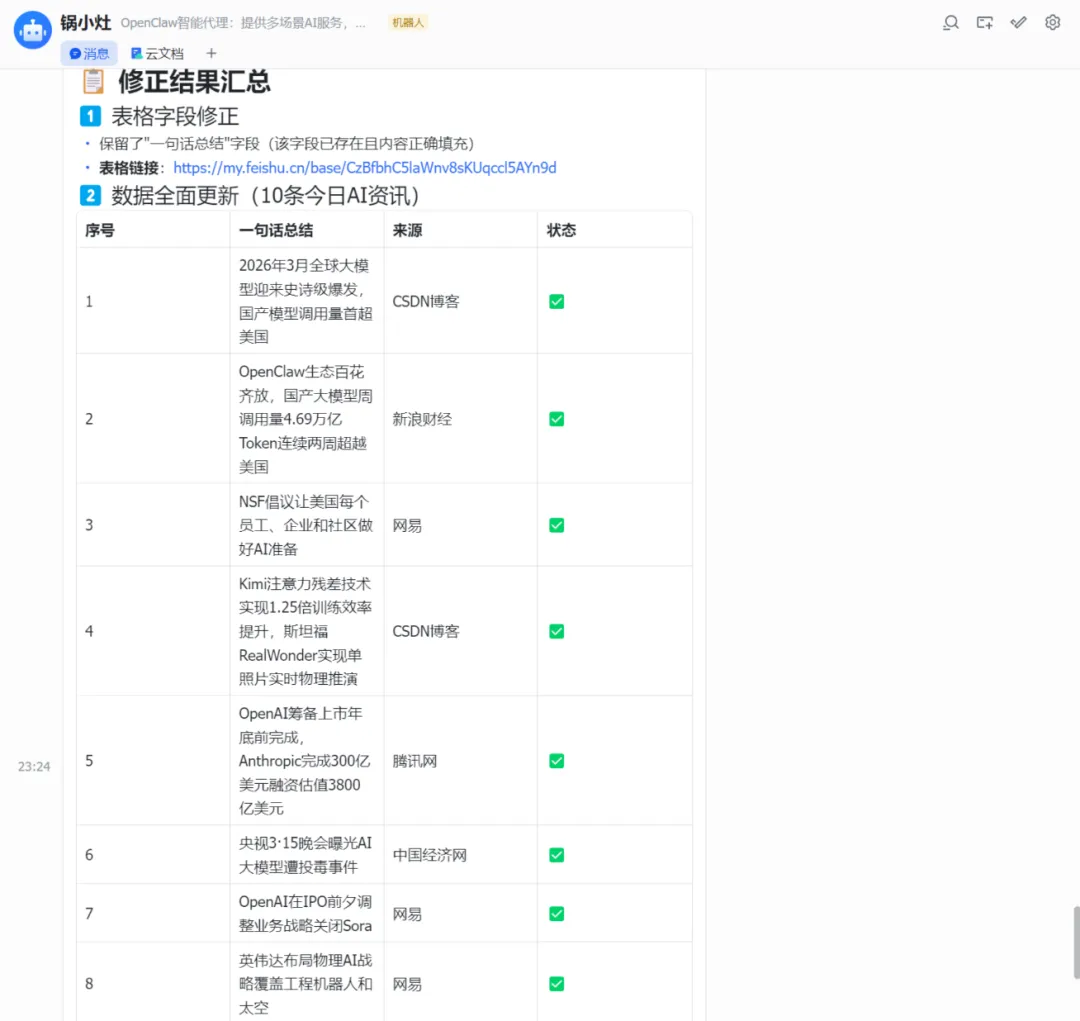
Task: Click the clipboard icon beside 修正结果汇总
Action: point(94,81)
